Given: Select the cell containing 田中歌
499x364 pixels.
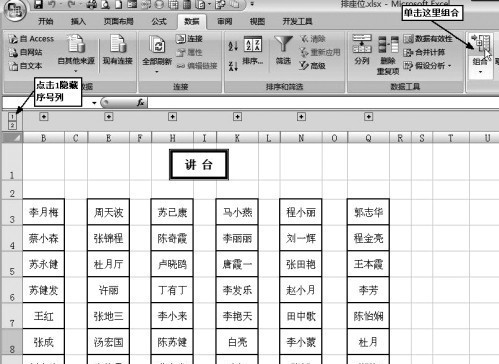Looking at the screenshot, I should 301,316.
